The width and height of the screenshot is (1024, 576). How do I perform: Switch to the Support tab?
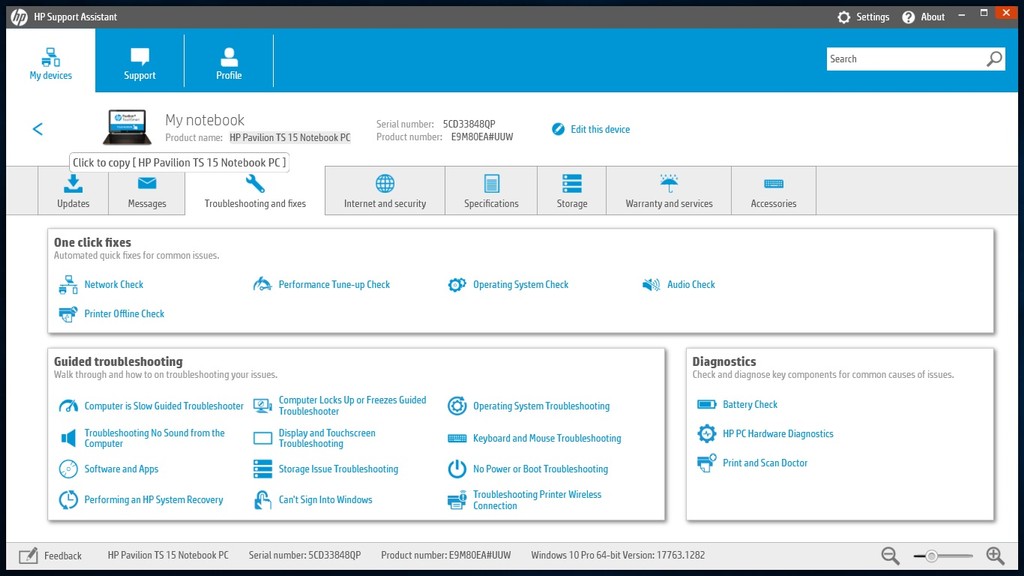(x=140, y=61)
